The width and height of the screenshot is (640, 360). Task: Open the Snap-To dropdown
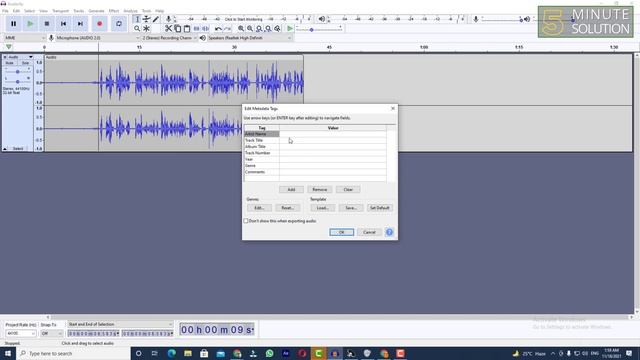click(51, 333)
